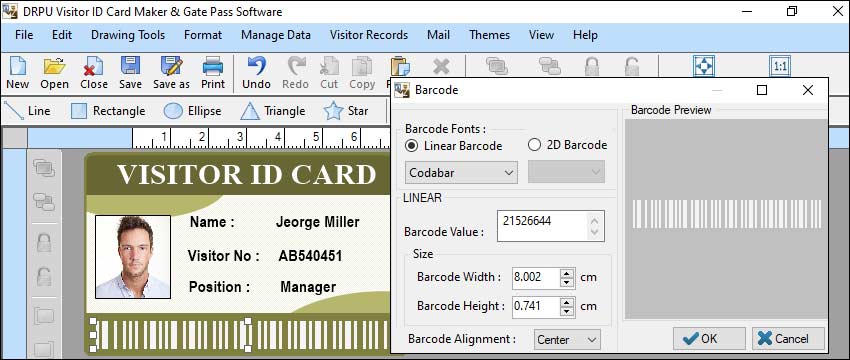Click the Paste clipboard icon
The image size is (850, 360).
pyautogui.click(x=400, y=67)
